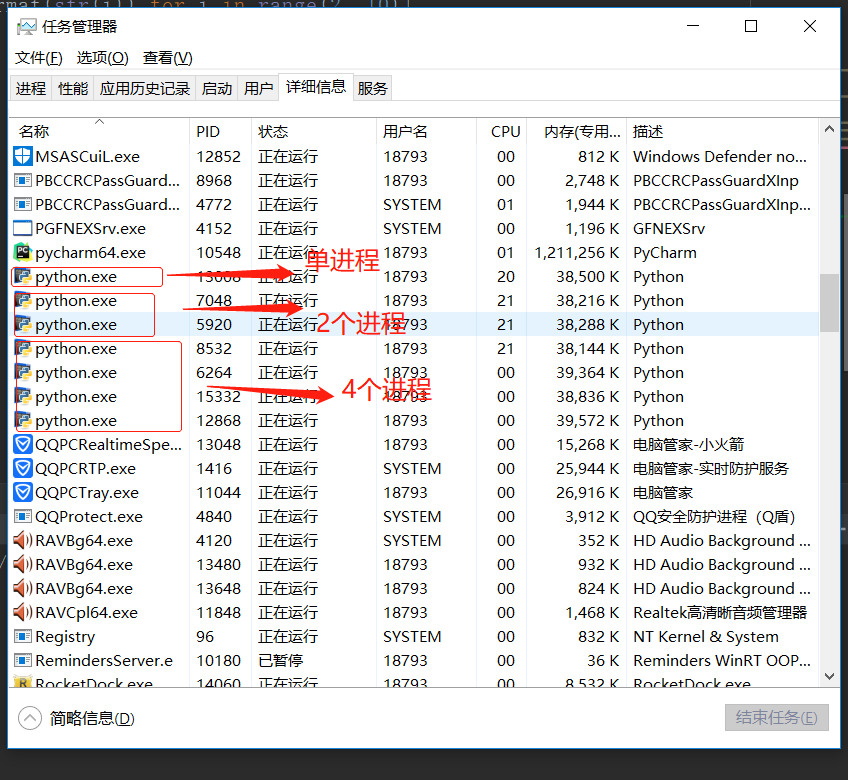Screen dimensions: 848x780
Task: Minimize the Task Manager window
Action: pos(693,26)
